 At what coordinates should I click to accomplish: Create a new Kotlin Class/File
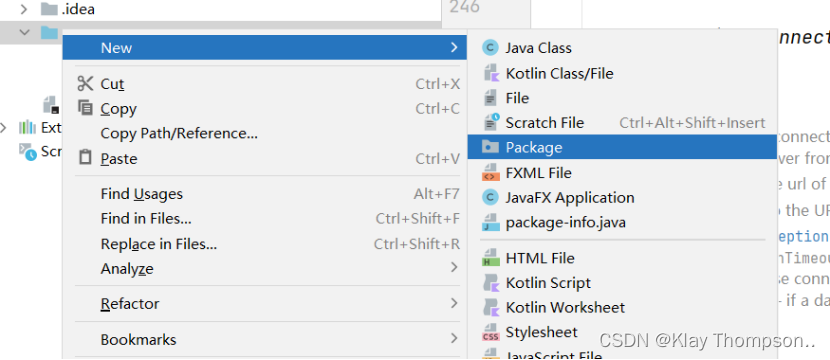(x=622, y=73)
